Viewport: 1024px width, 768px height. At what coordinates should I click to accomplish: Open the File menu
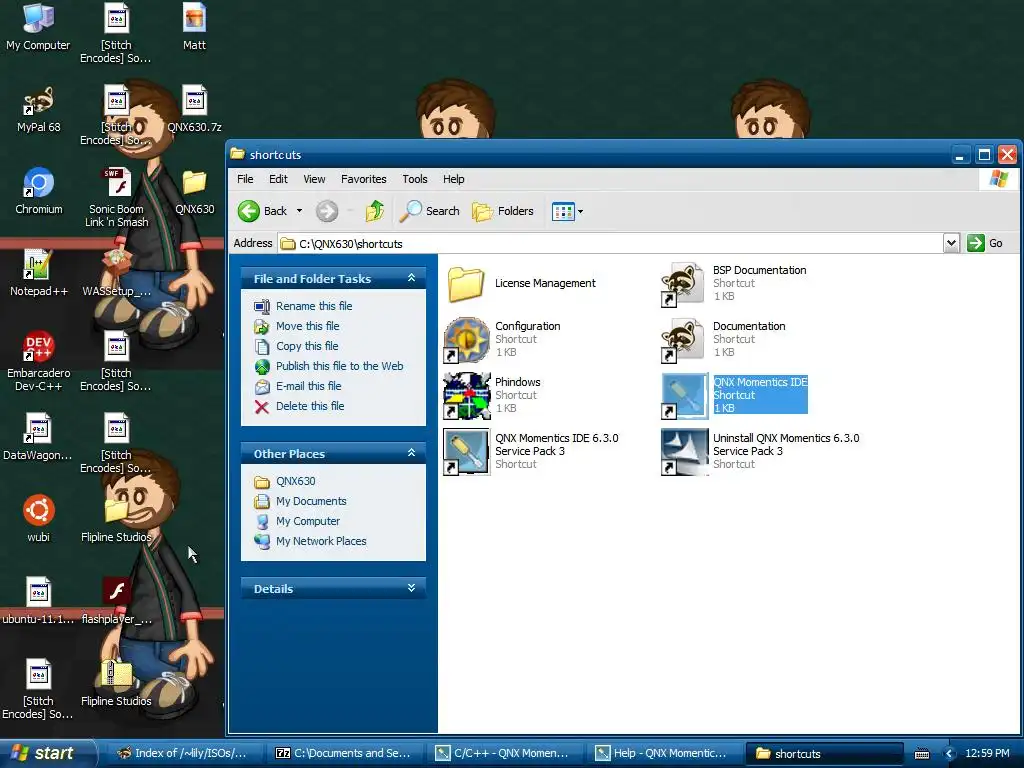245,179
